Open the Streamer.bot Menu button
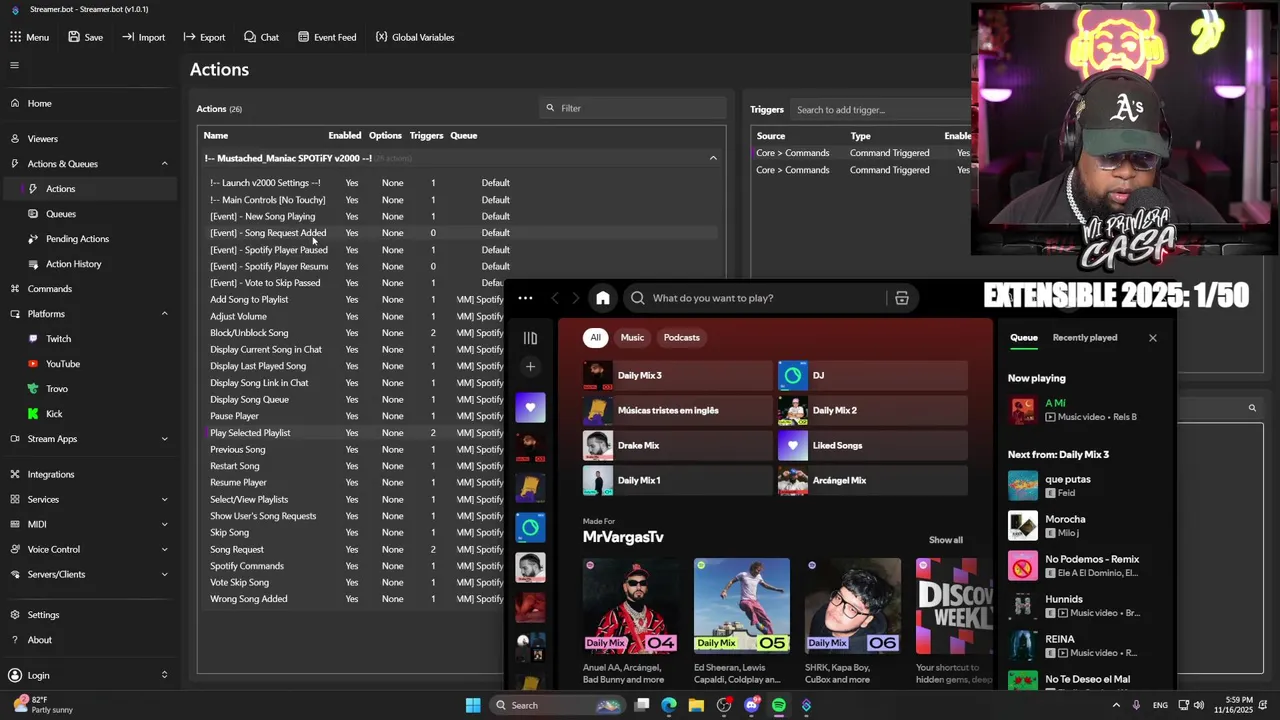This screenshot has width=1280, height=720. tap(29, 37)
